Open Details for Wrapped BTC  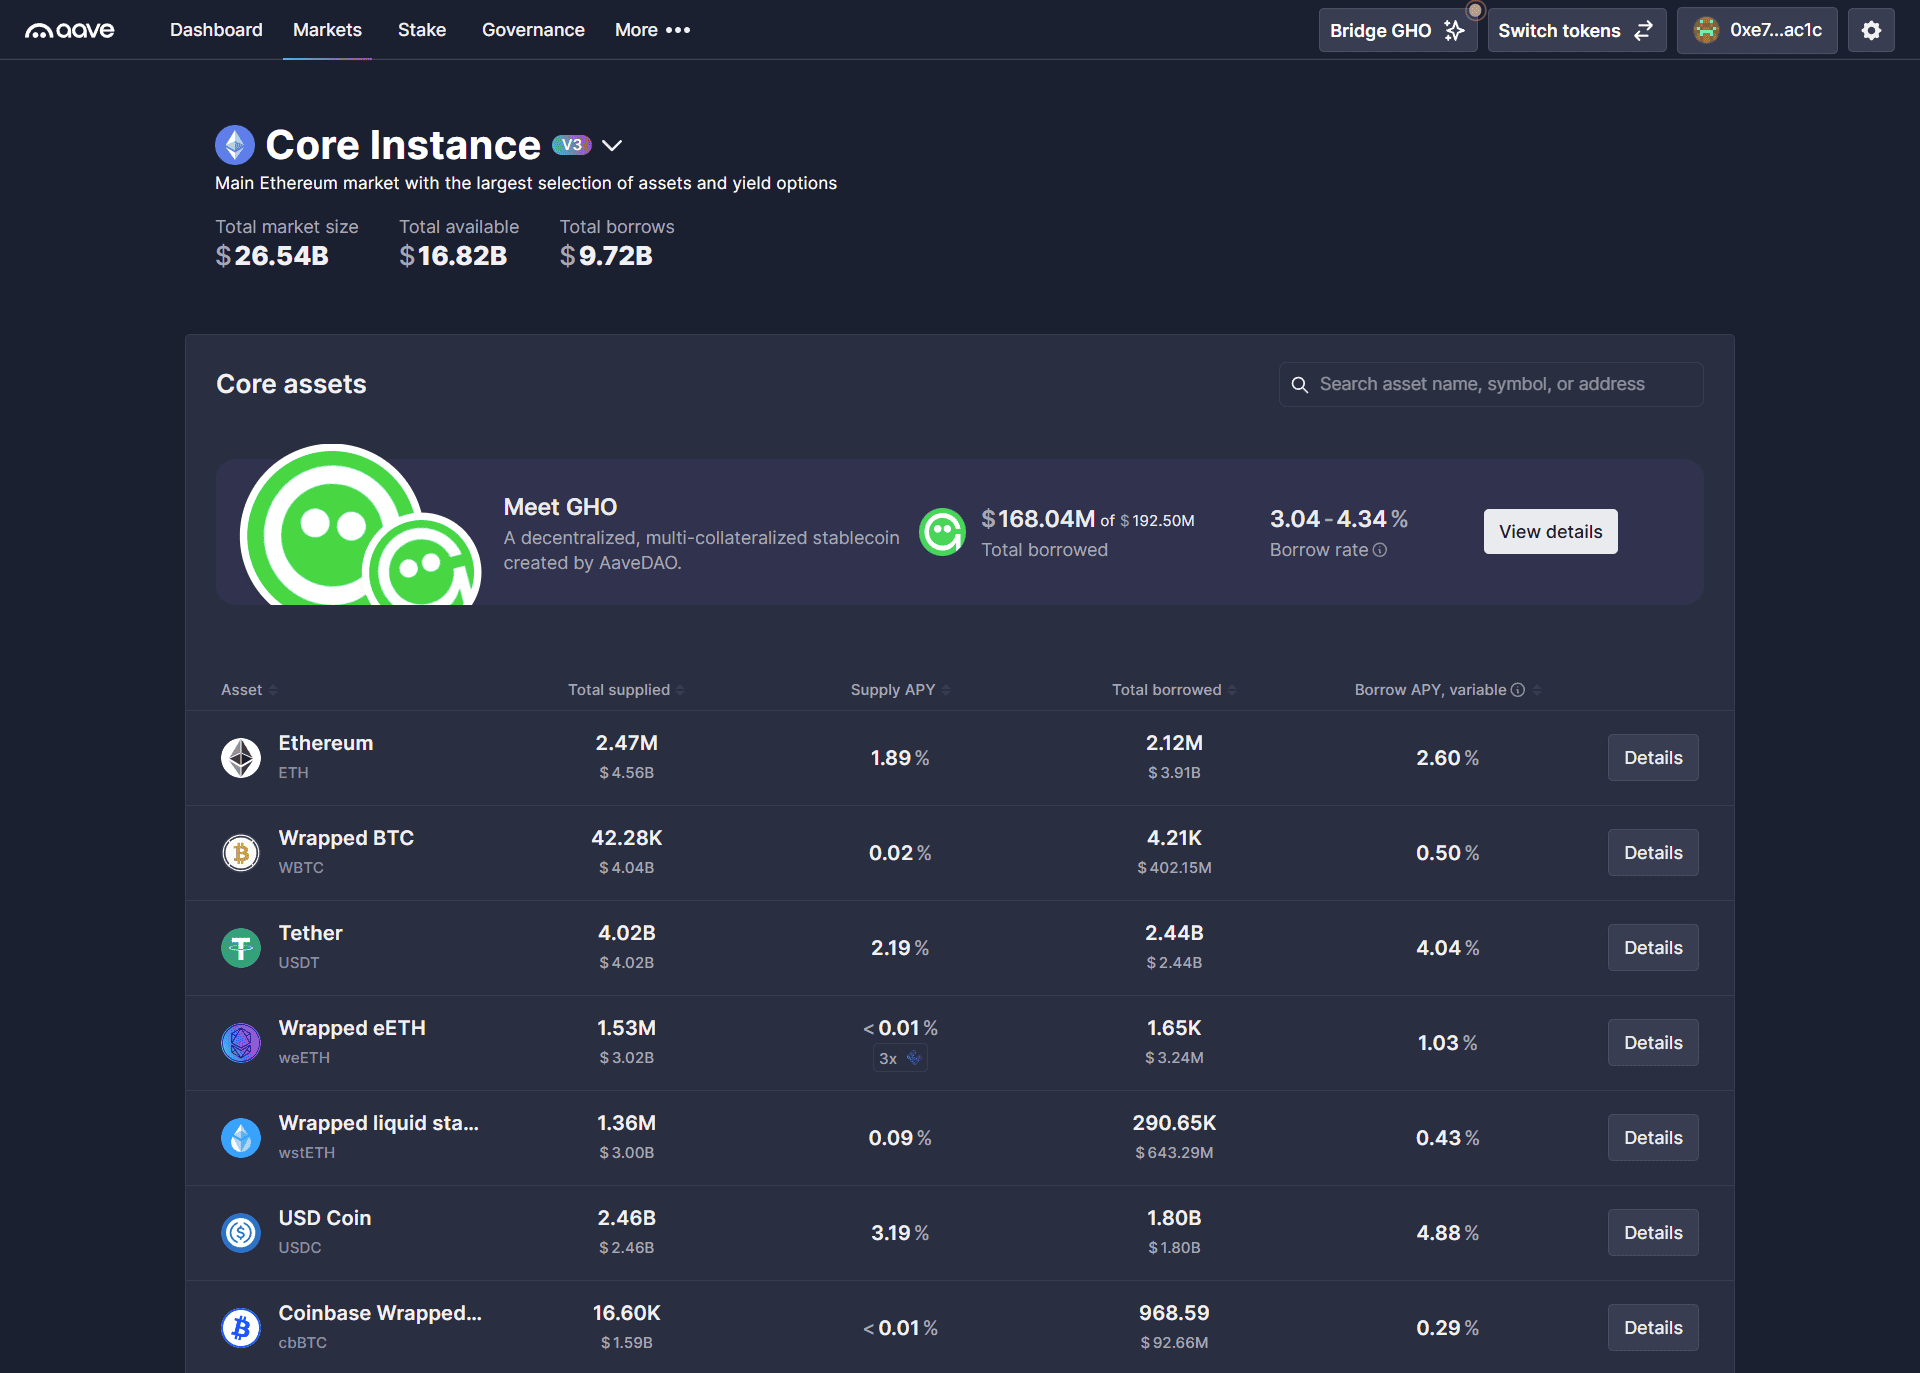pos(1653,853)
